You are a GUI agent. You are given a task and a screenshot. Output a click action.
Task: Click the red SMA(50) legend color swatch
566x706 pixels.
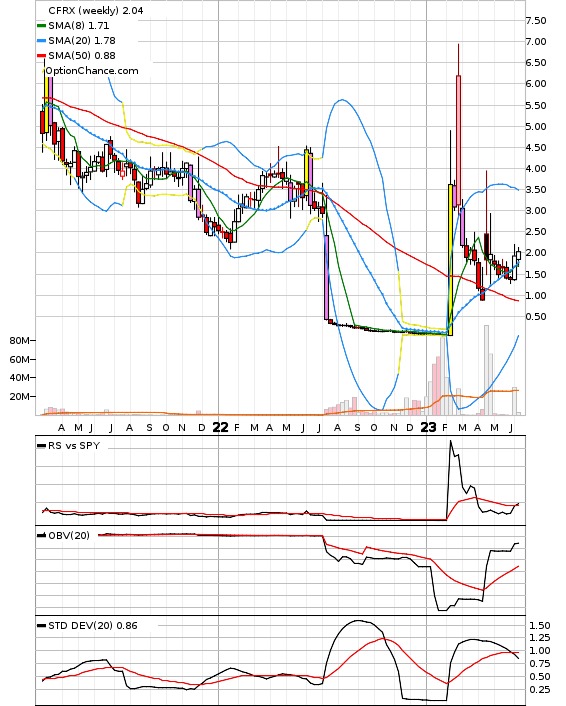(41, 55)
